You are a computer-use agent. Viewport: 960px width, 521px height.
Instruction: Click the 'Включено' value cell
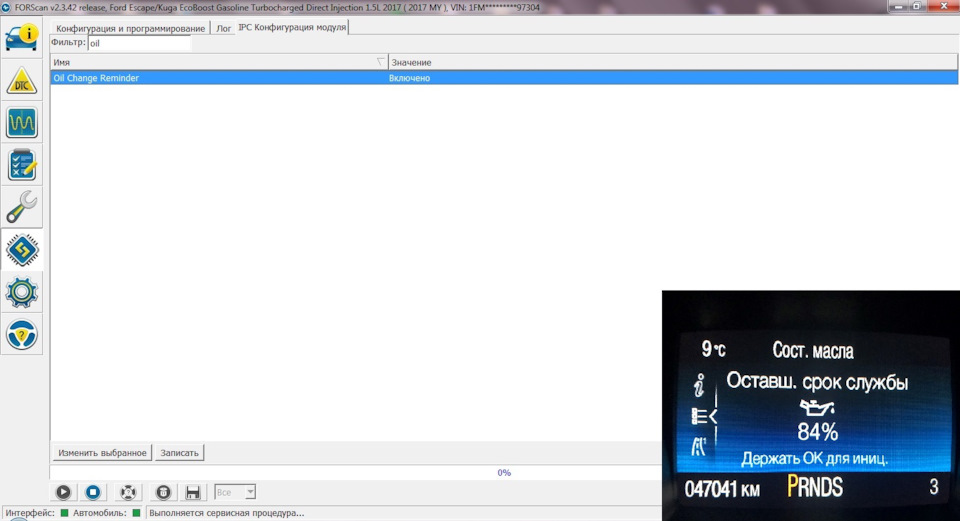[x=410, y=78]
